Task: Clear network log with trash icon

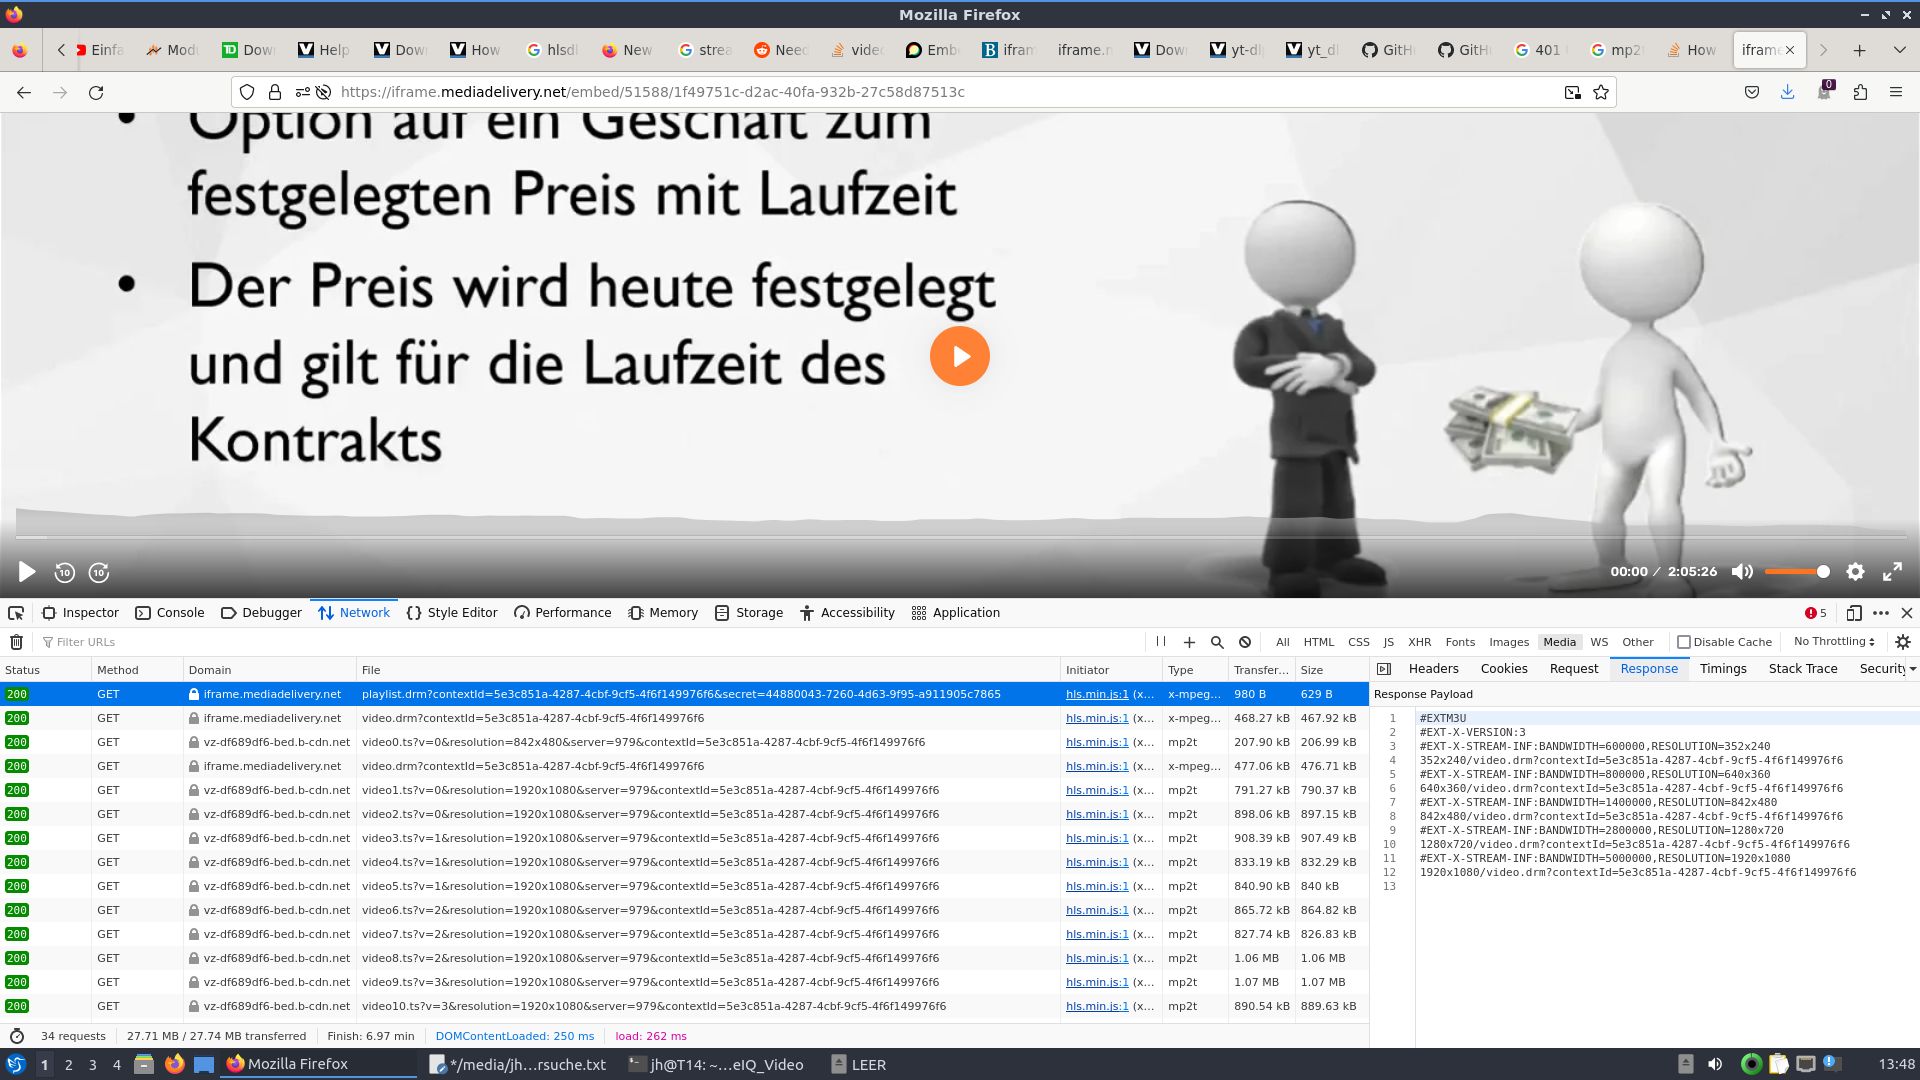Action: (16, 642)
